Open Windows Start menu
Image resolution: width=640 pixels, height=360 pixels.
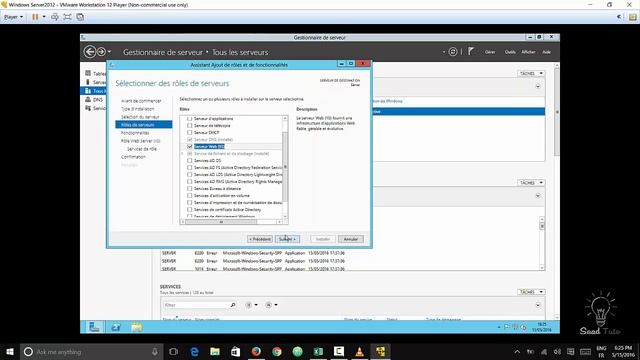(10, 351)
